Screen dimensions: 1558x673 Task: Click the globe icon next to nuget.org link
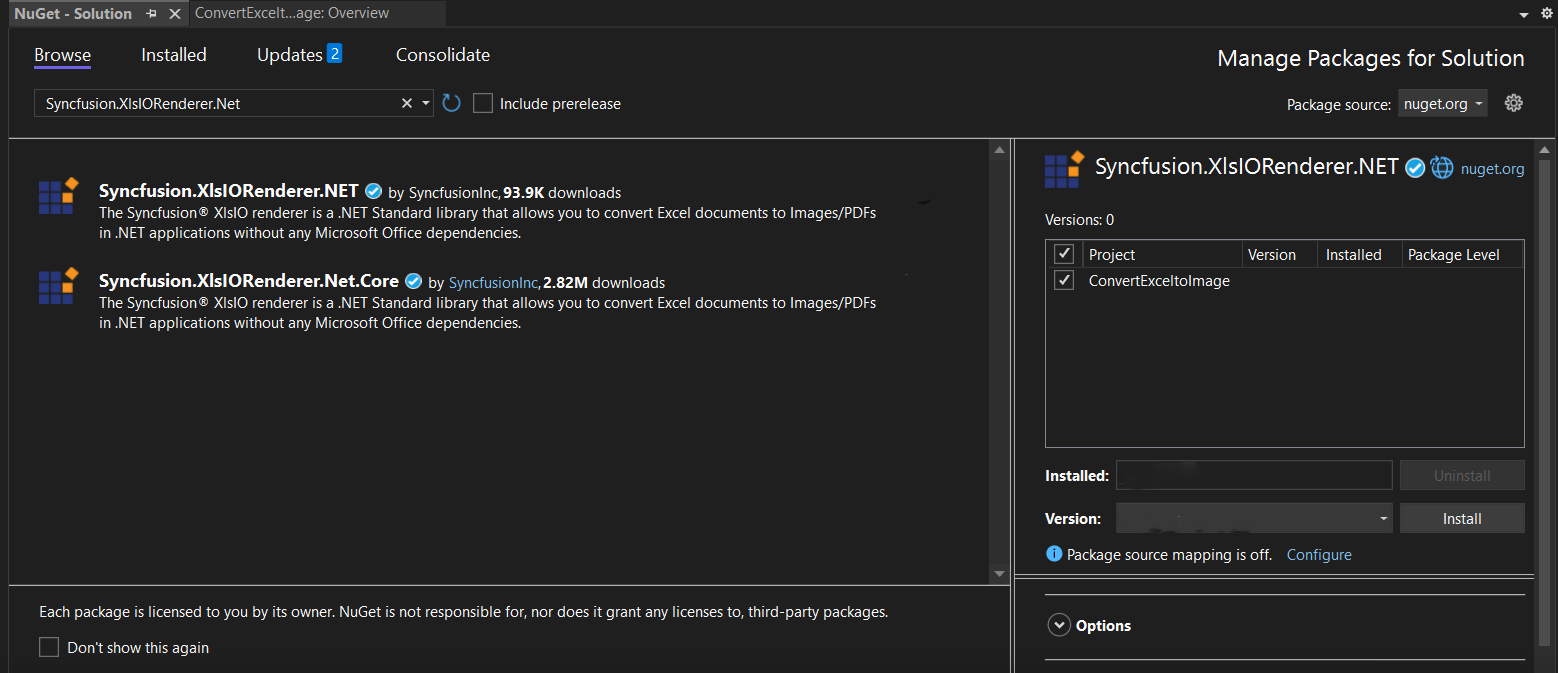tap(1442, 167)
